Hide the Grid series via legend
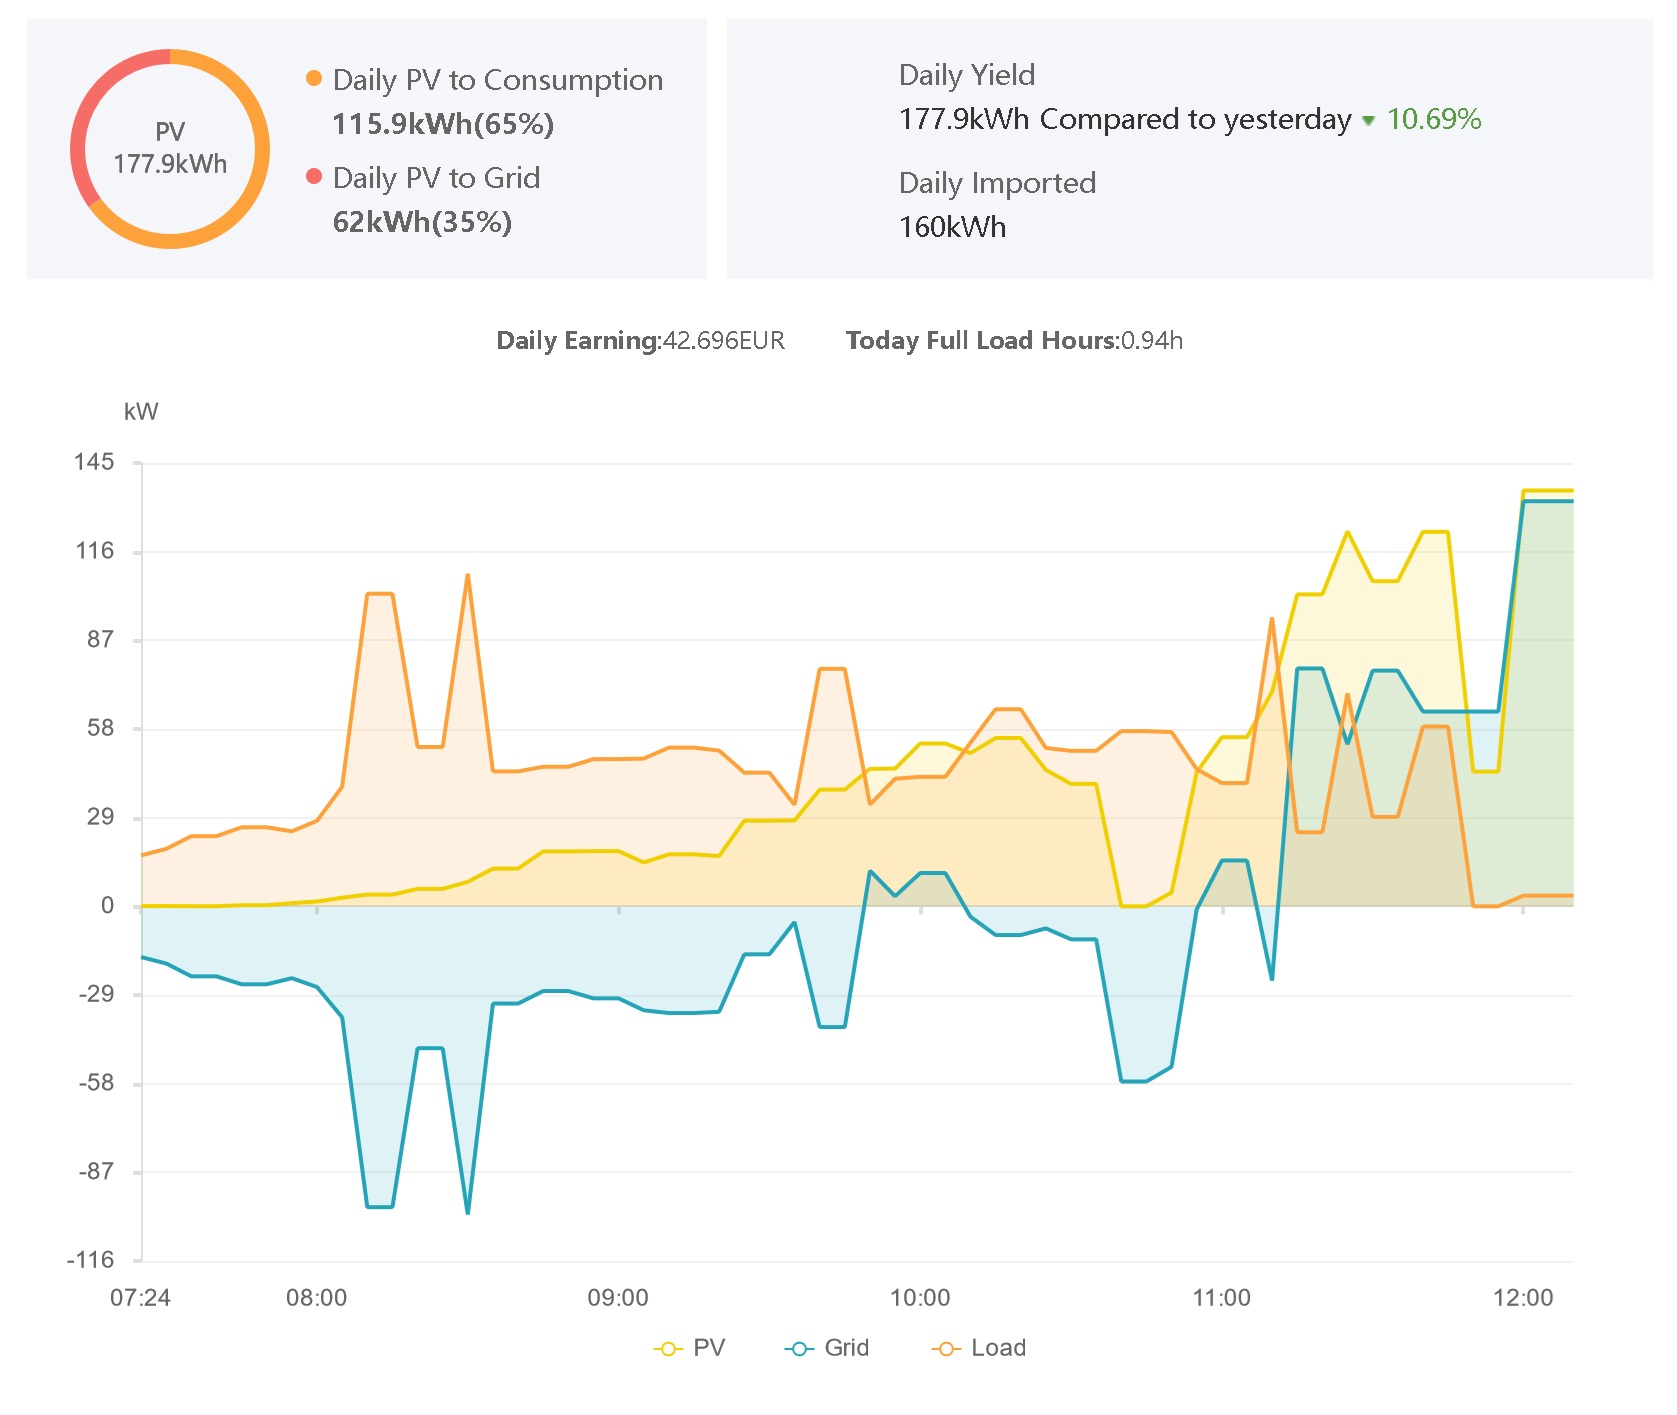This screenshot has width=1677, height=1415. point(827,1348)
